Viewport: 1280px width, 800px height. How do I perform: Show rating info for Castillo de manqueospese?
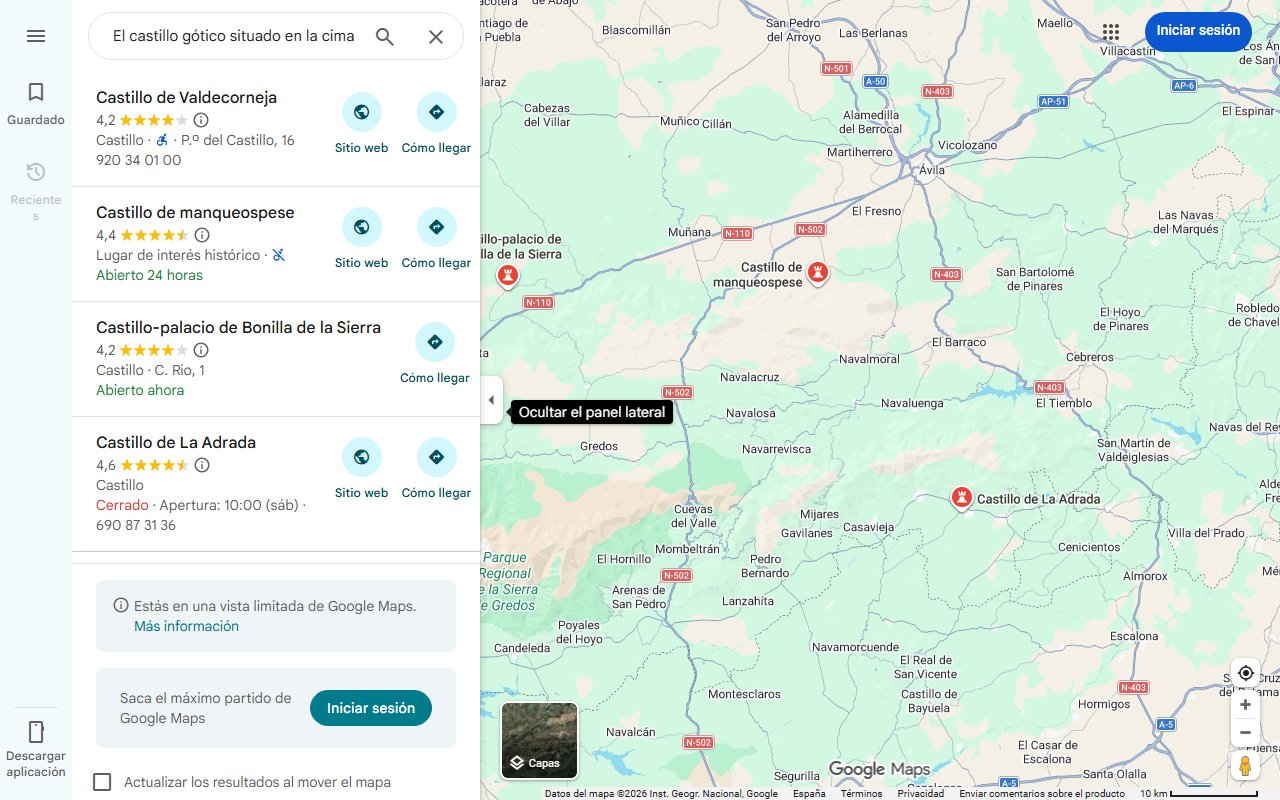click(x=202, y=235)
